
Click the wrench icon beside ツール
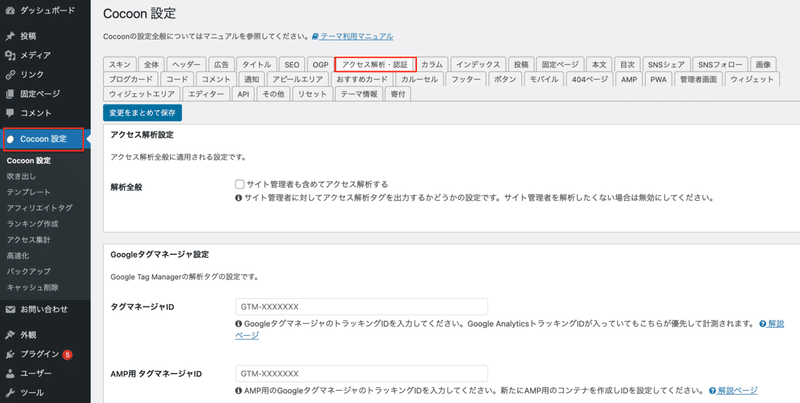tap(10, 393)
